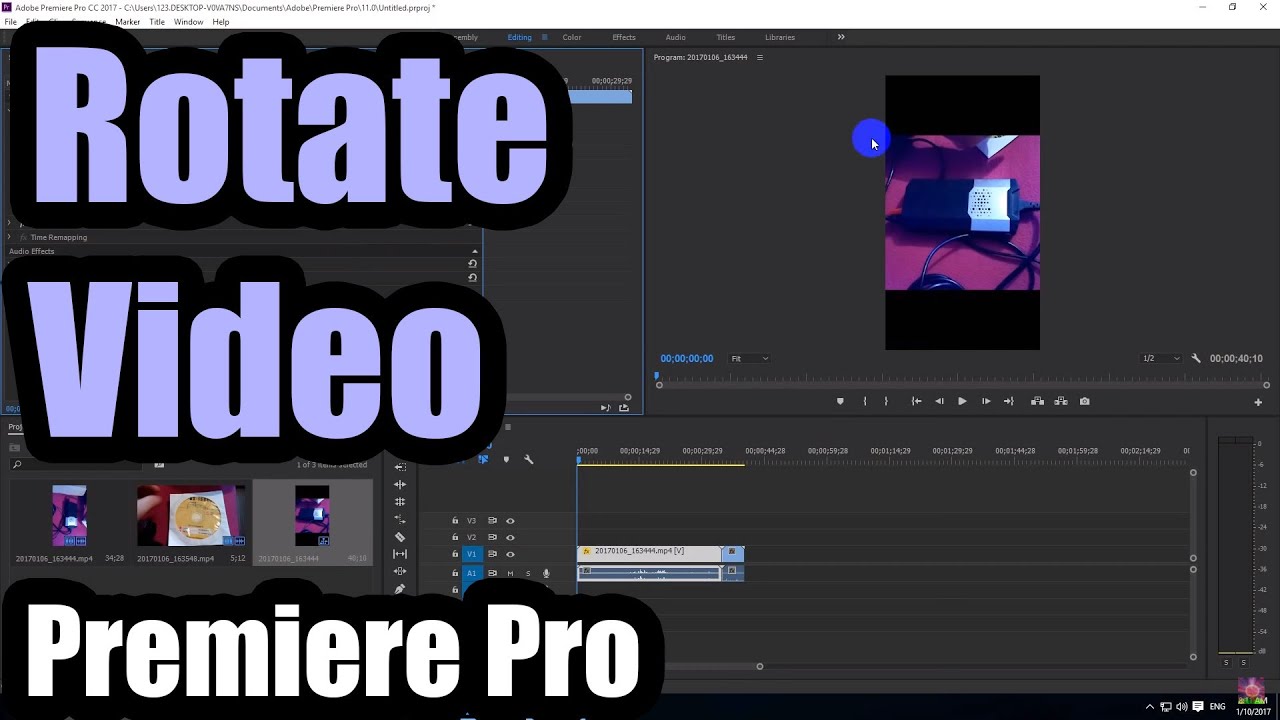Open the Marker menu
1280x720 pixels.
[x=128, y=21]
